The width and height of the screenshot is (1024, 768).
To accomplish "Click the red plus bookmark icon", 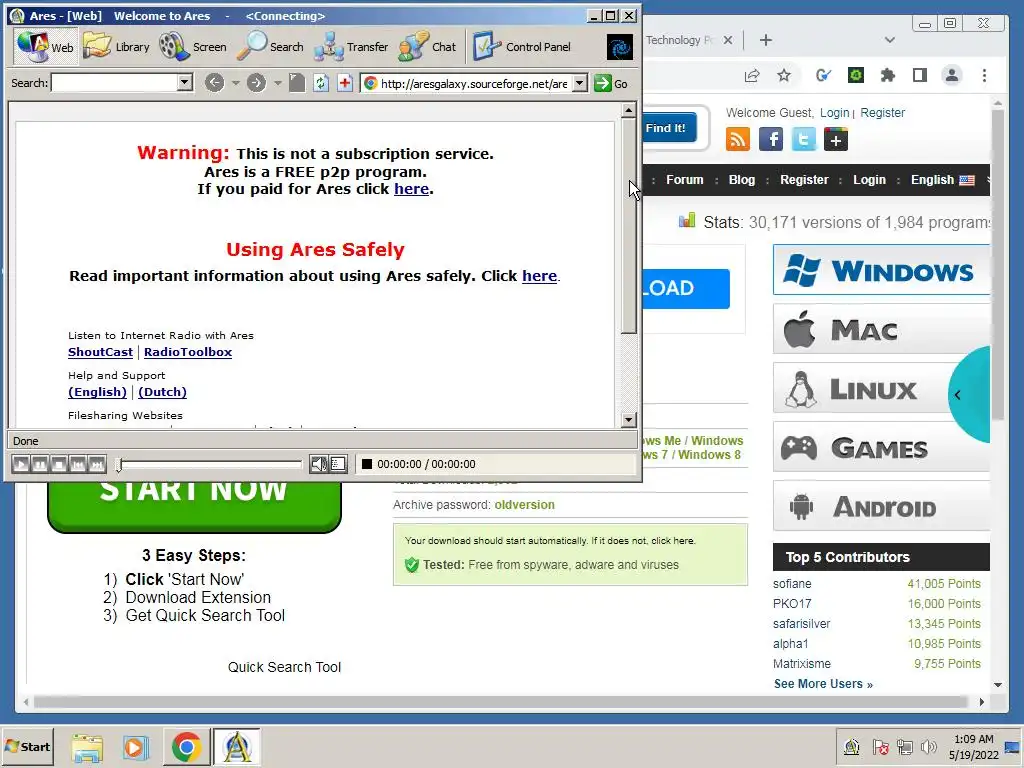I will (345, 83).
